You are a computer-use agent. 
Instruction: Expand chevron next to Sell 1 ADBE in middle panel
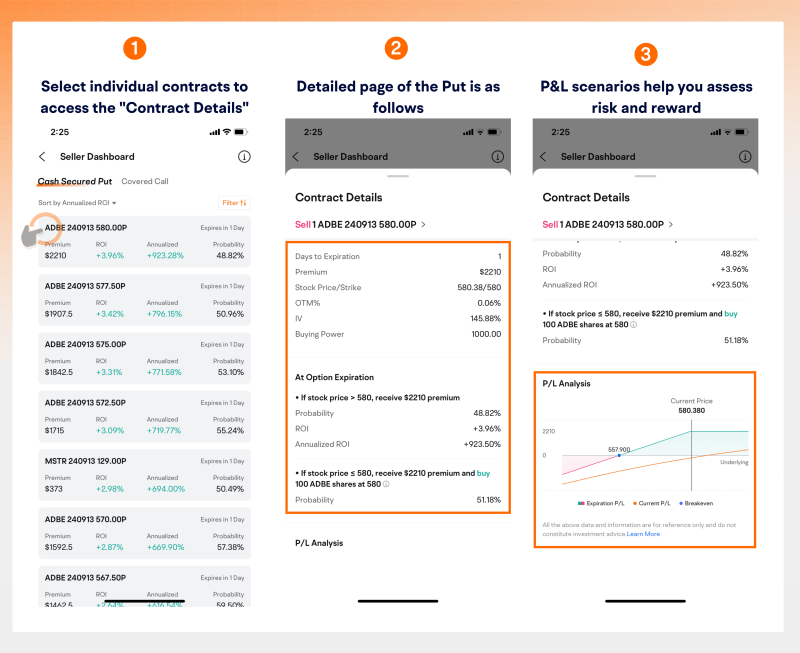point(423,224)
